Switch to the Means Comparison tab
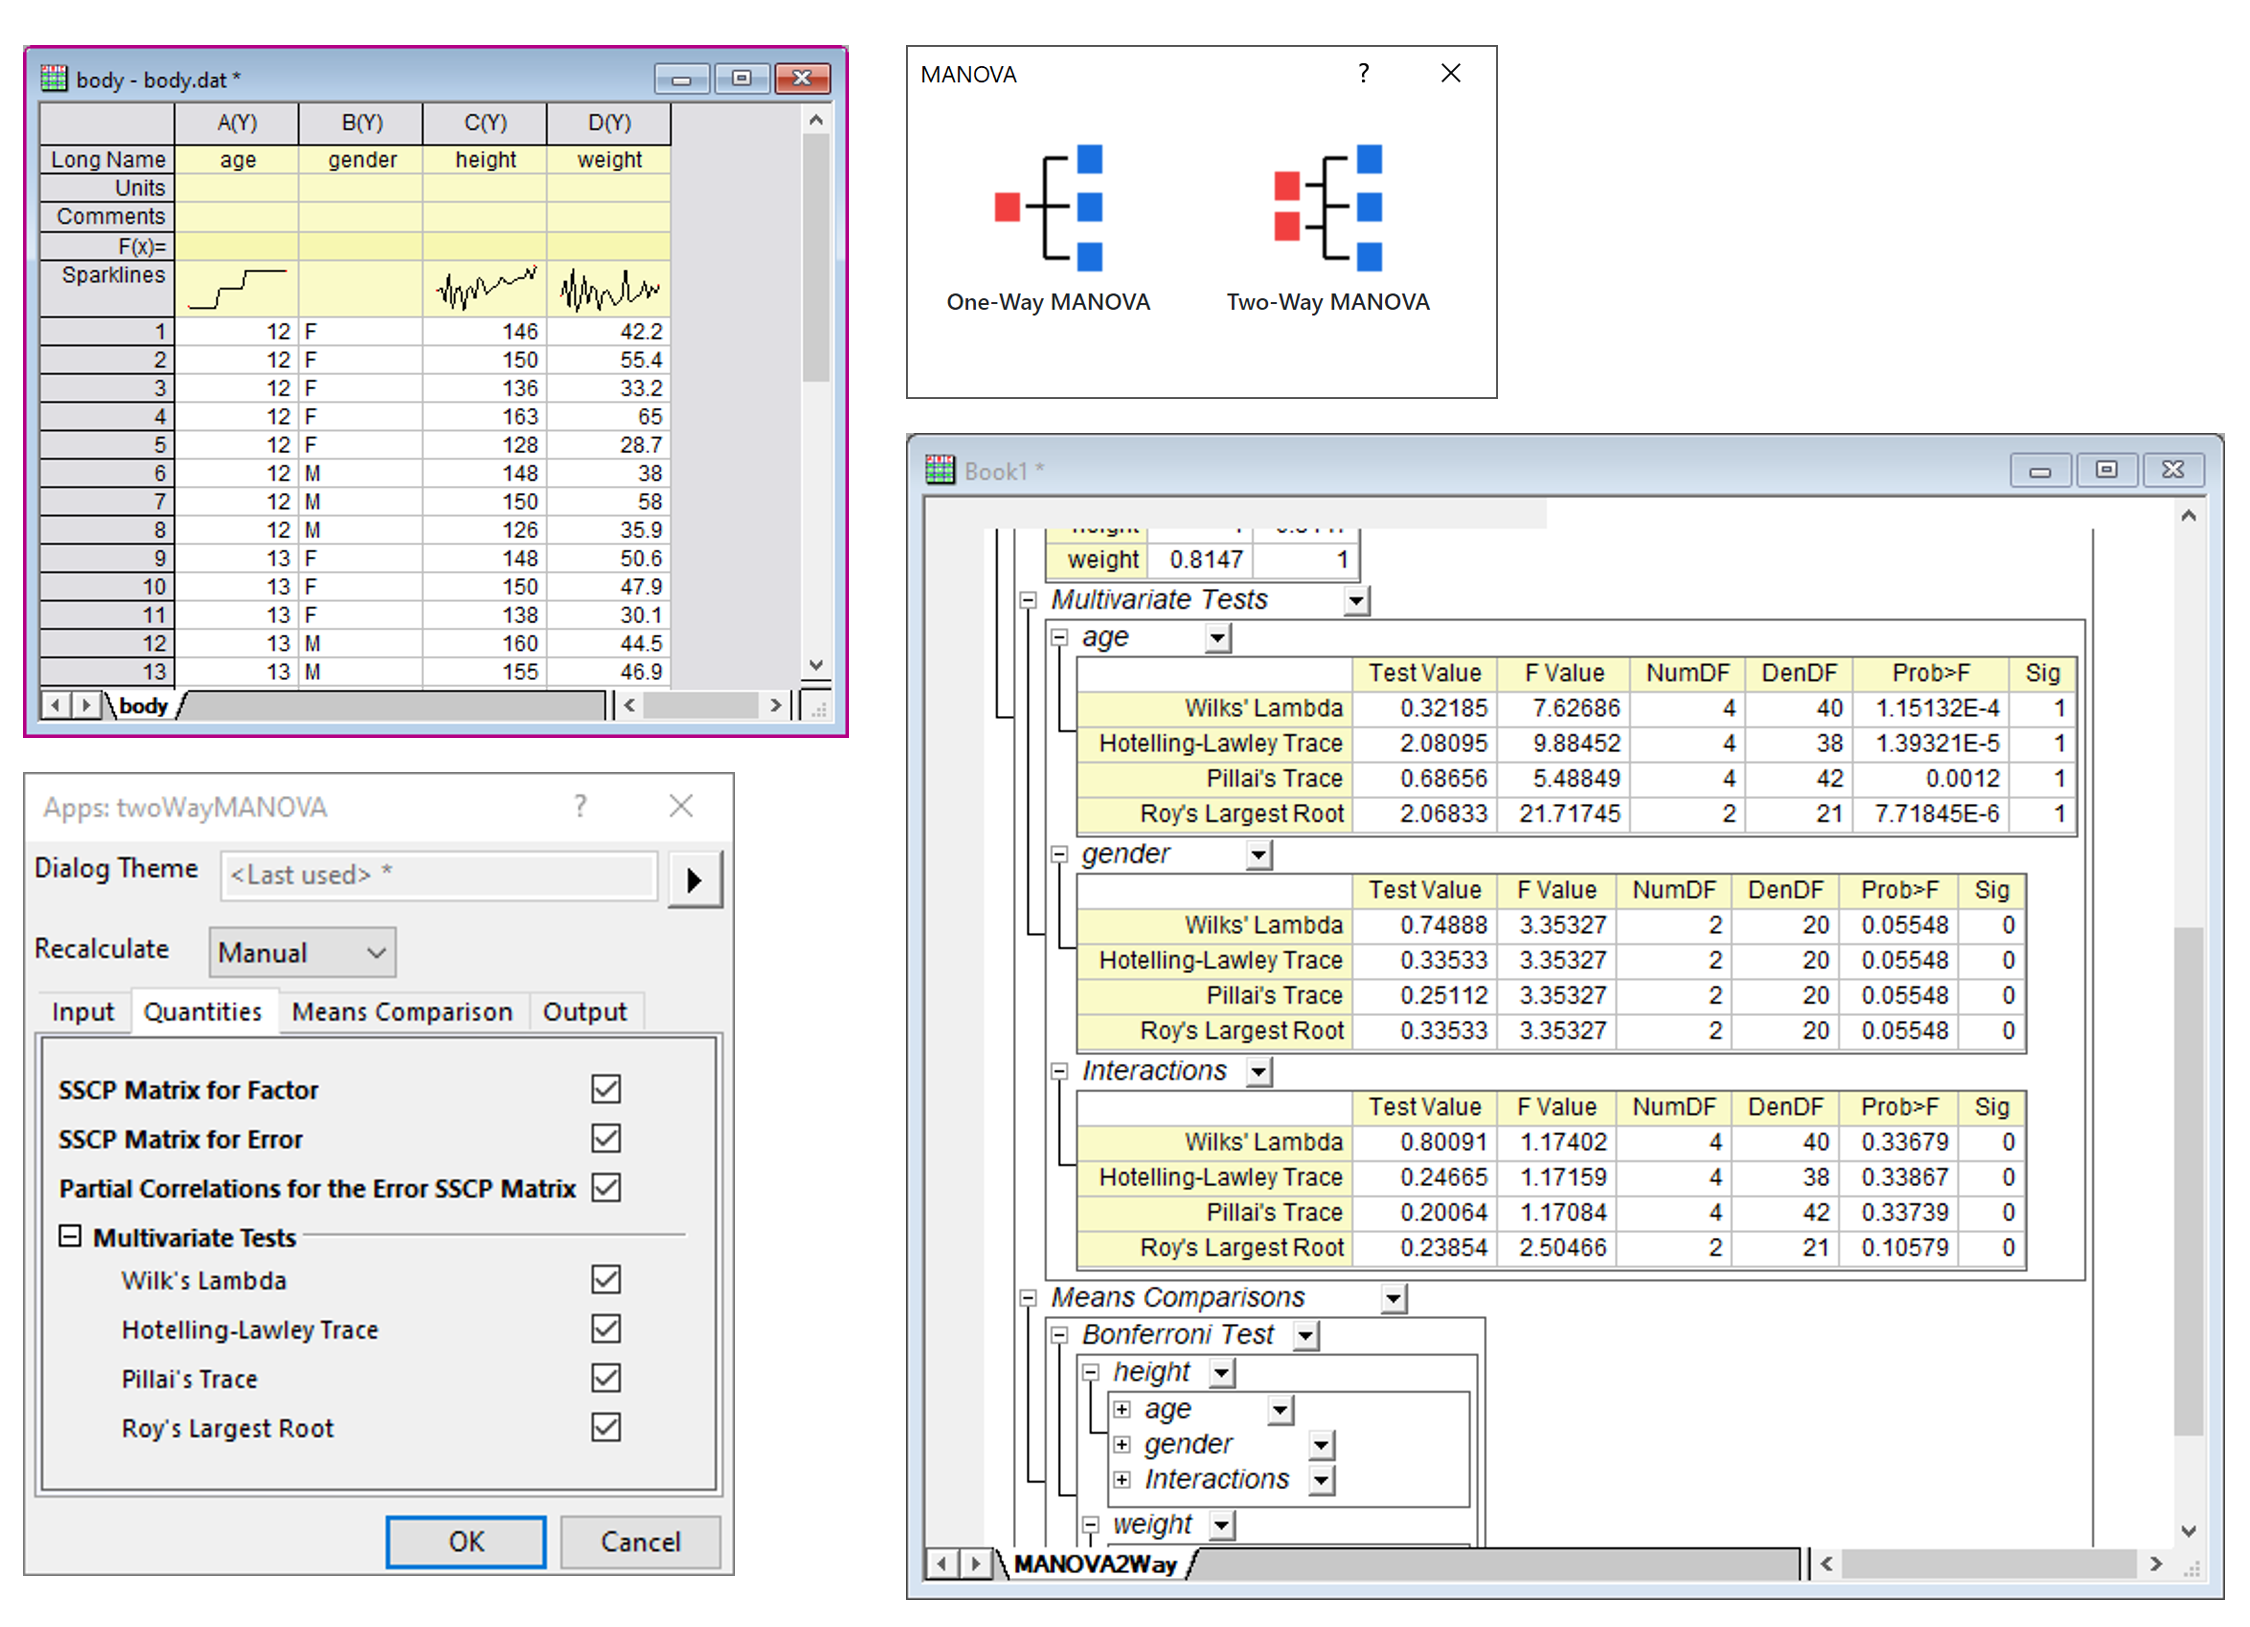The image size is (2250, 1627). 401,1011
